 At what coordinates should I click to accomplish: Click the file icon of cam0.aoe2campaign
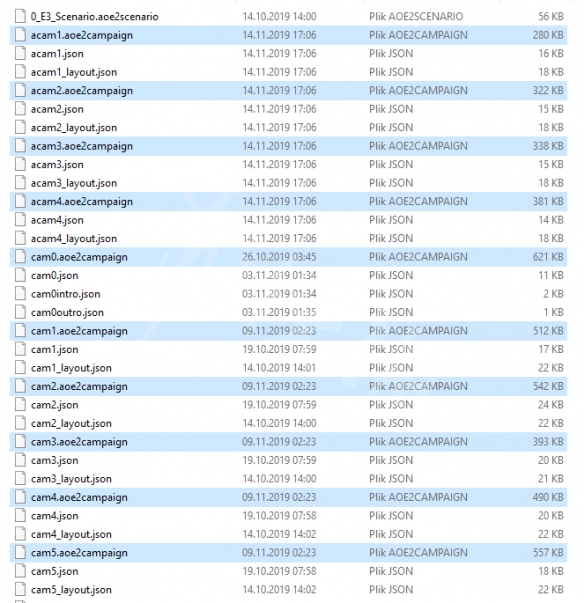pos(20,257)
